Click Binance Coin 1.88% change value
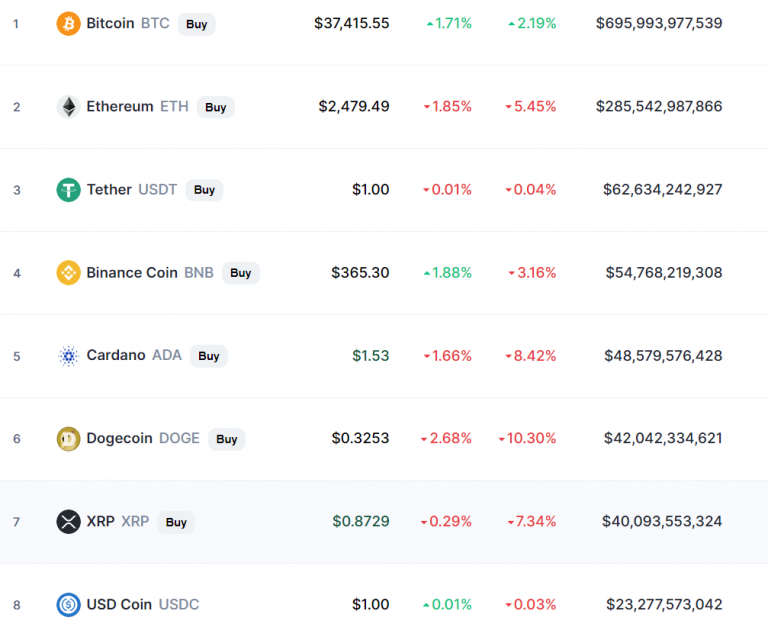This screenshot has height=627, width=768. [x=448, y=272]
